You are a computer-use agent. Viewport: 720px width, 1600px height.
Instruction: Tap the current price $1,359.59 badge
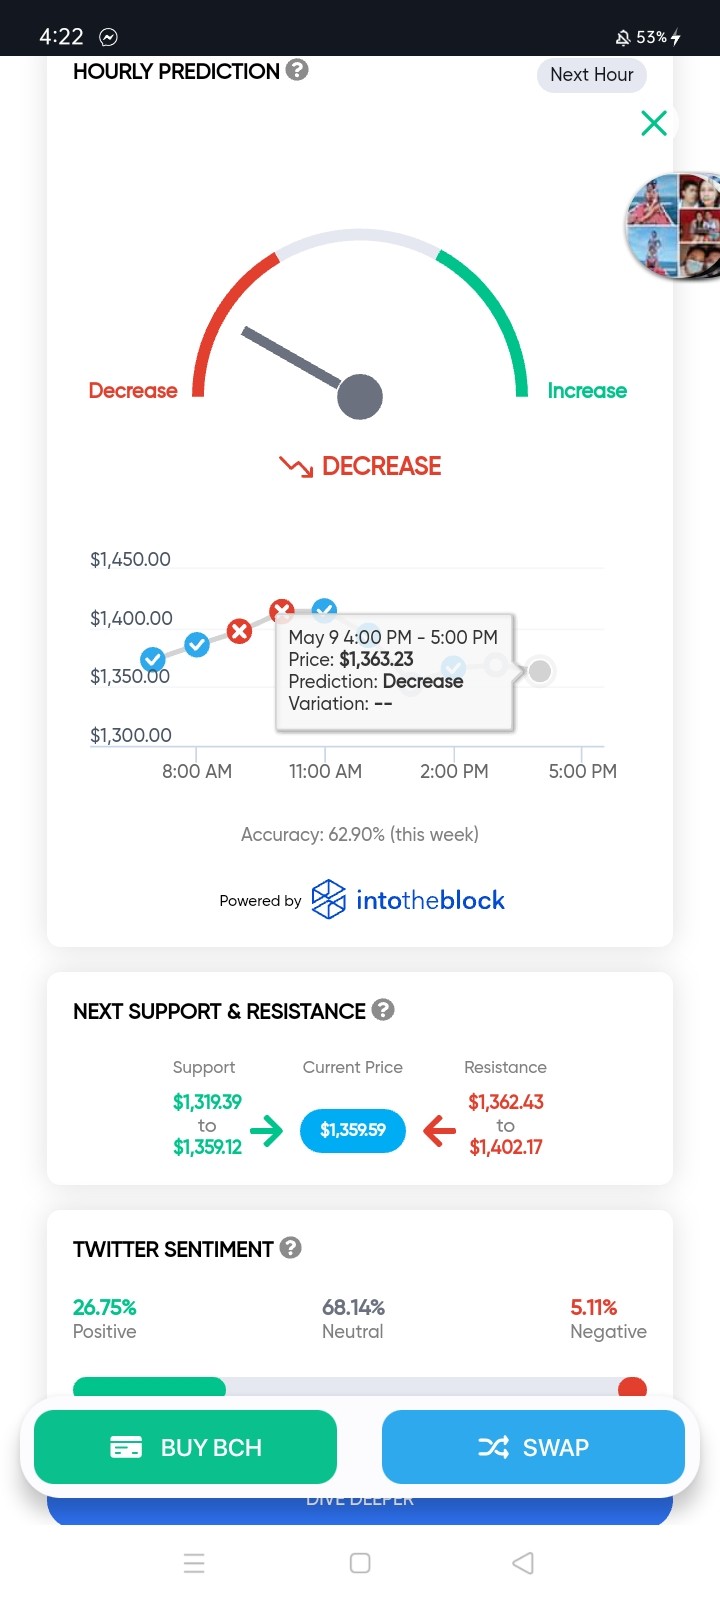[x=353, y=1130]
